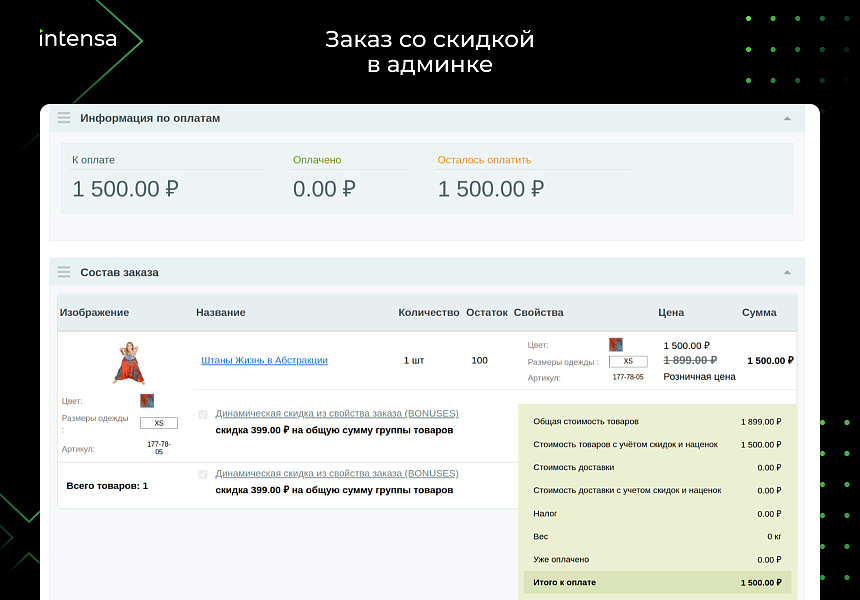Screen dimensions: 860x600
Task: Click the Цена column header
Action: (669, 312)
